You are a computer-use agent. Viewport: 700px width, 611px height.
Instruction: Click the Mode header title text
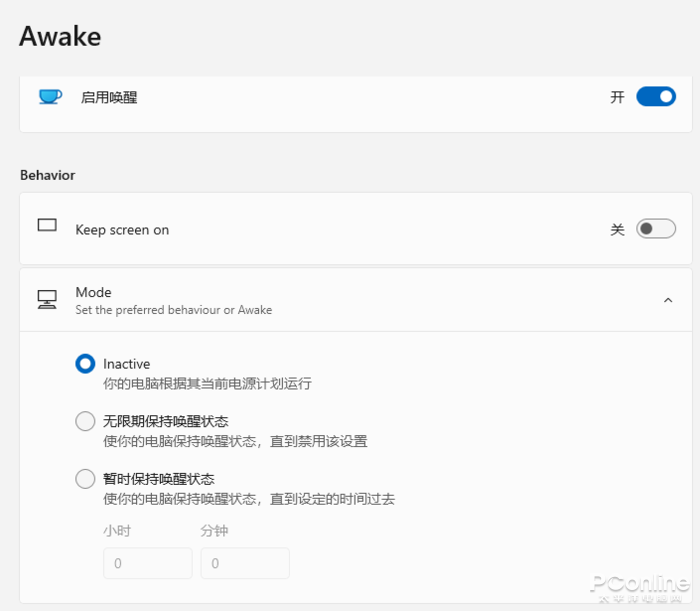94,292
